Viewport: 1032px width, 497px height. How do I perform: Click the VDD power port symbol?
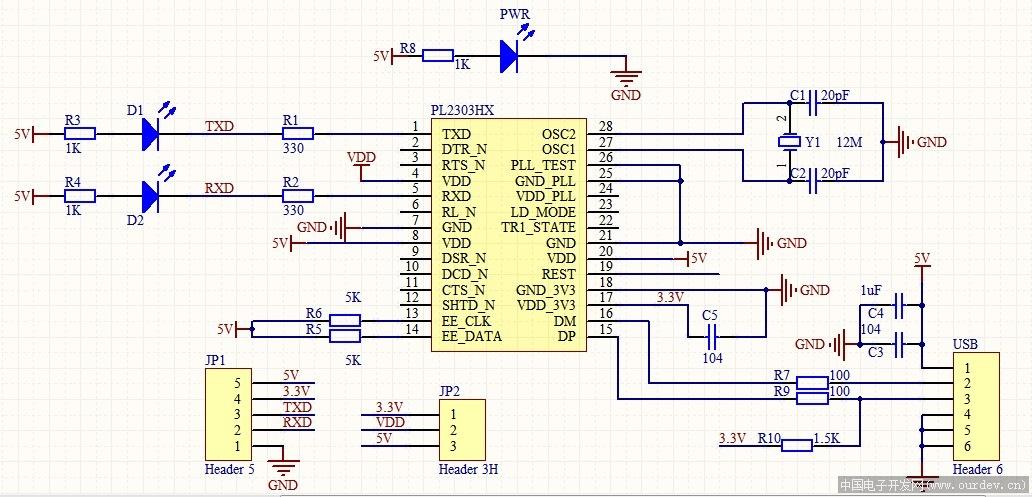click(361, 165)
